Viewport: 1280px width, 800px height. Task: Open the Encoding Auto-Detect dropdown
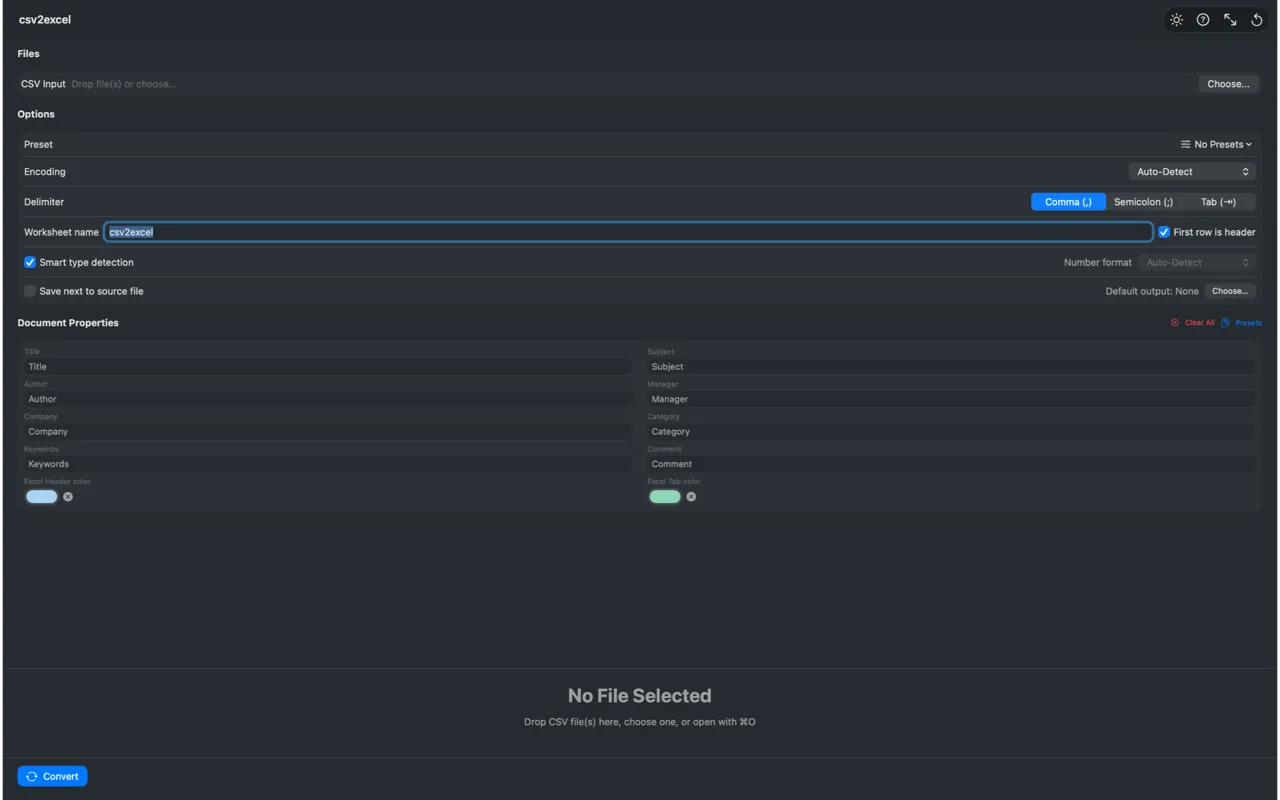tap(1191, 171)
